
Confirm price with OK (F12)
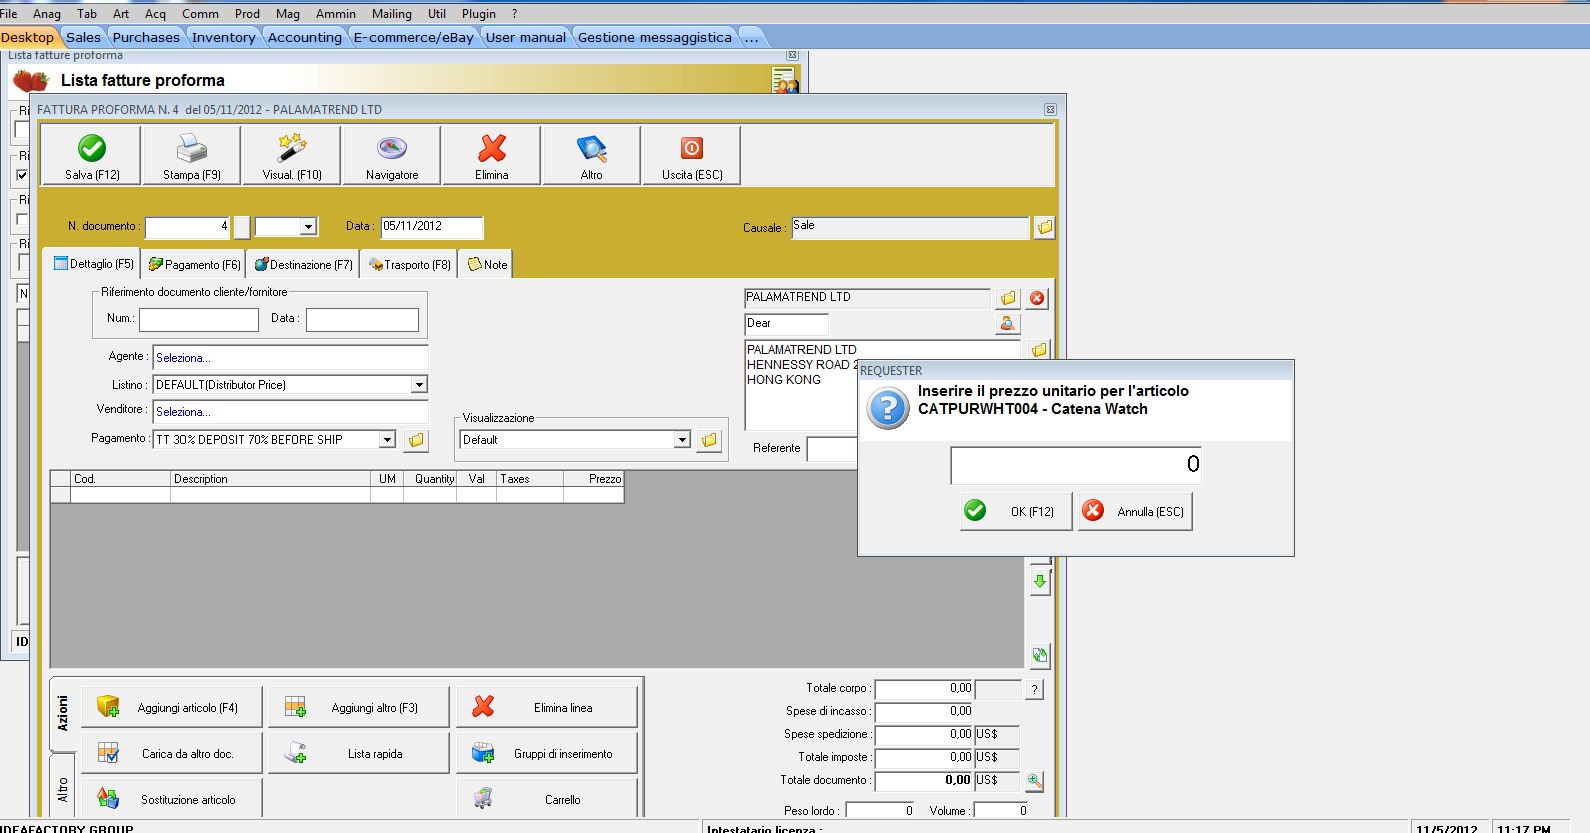(1016, 511)
